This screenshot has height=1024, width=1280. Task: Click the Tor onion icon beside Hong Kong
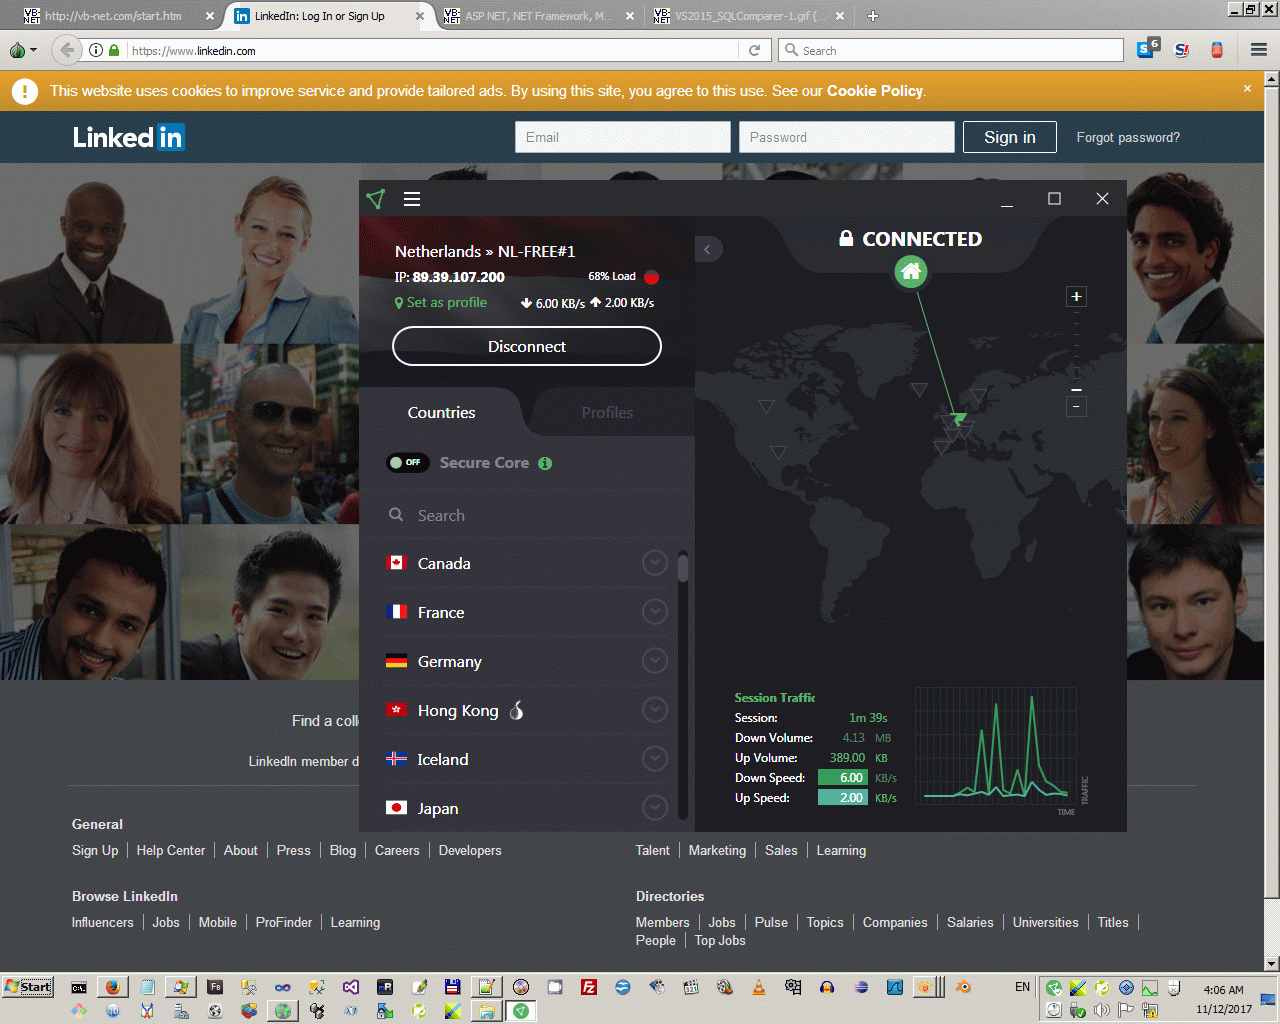pyautogui.click(x=517, y=710)
